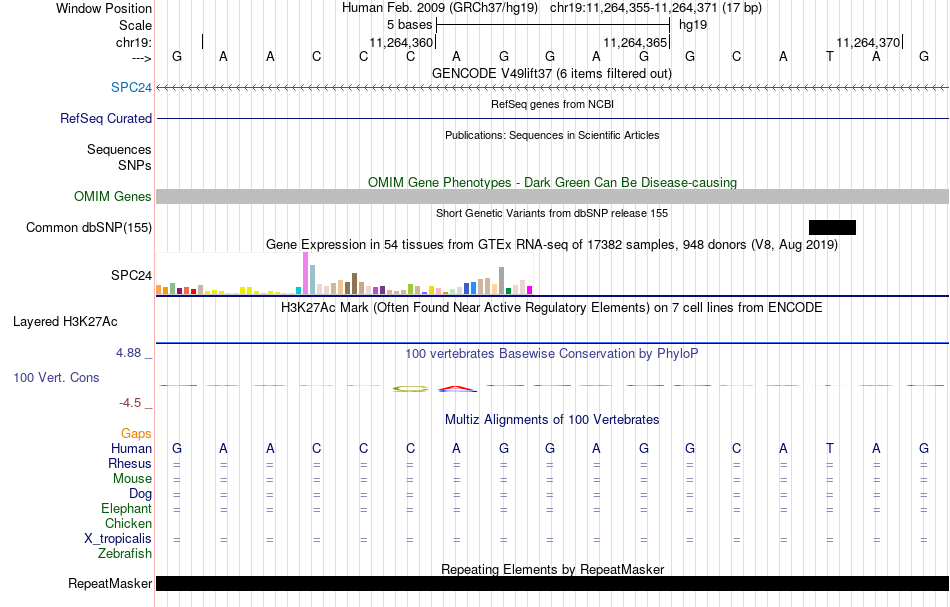Image resolution: width=950 pixels, height=607 pixels.
Task: Click the OMIM Genes track label
Action: click(x=112, y=196)
